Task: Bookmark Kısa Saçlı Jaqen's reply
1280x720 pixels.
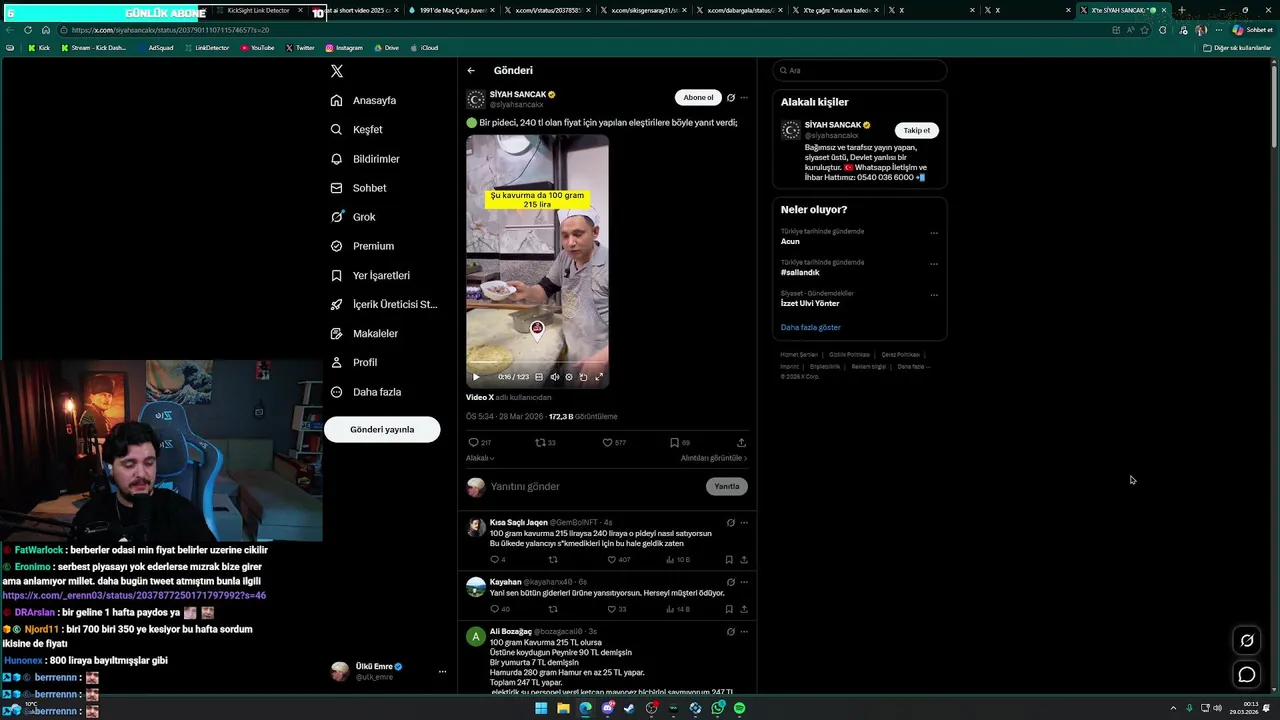Action: click(729, 560)
